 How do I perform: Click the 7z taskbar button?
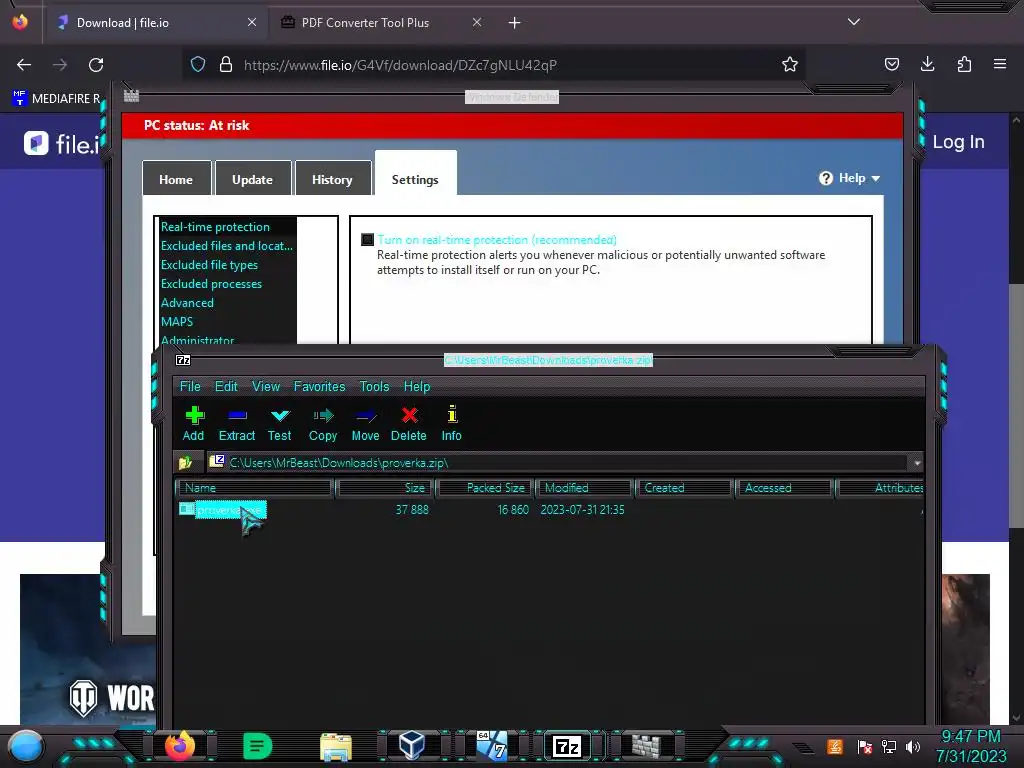pos(567,746)
